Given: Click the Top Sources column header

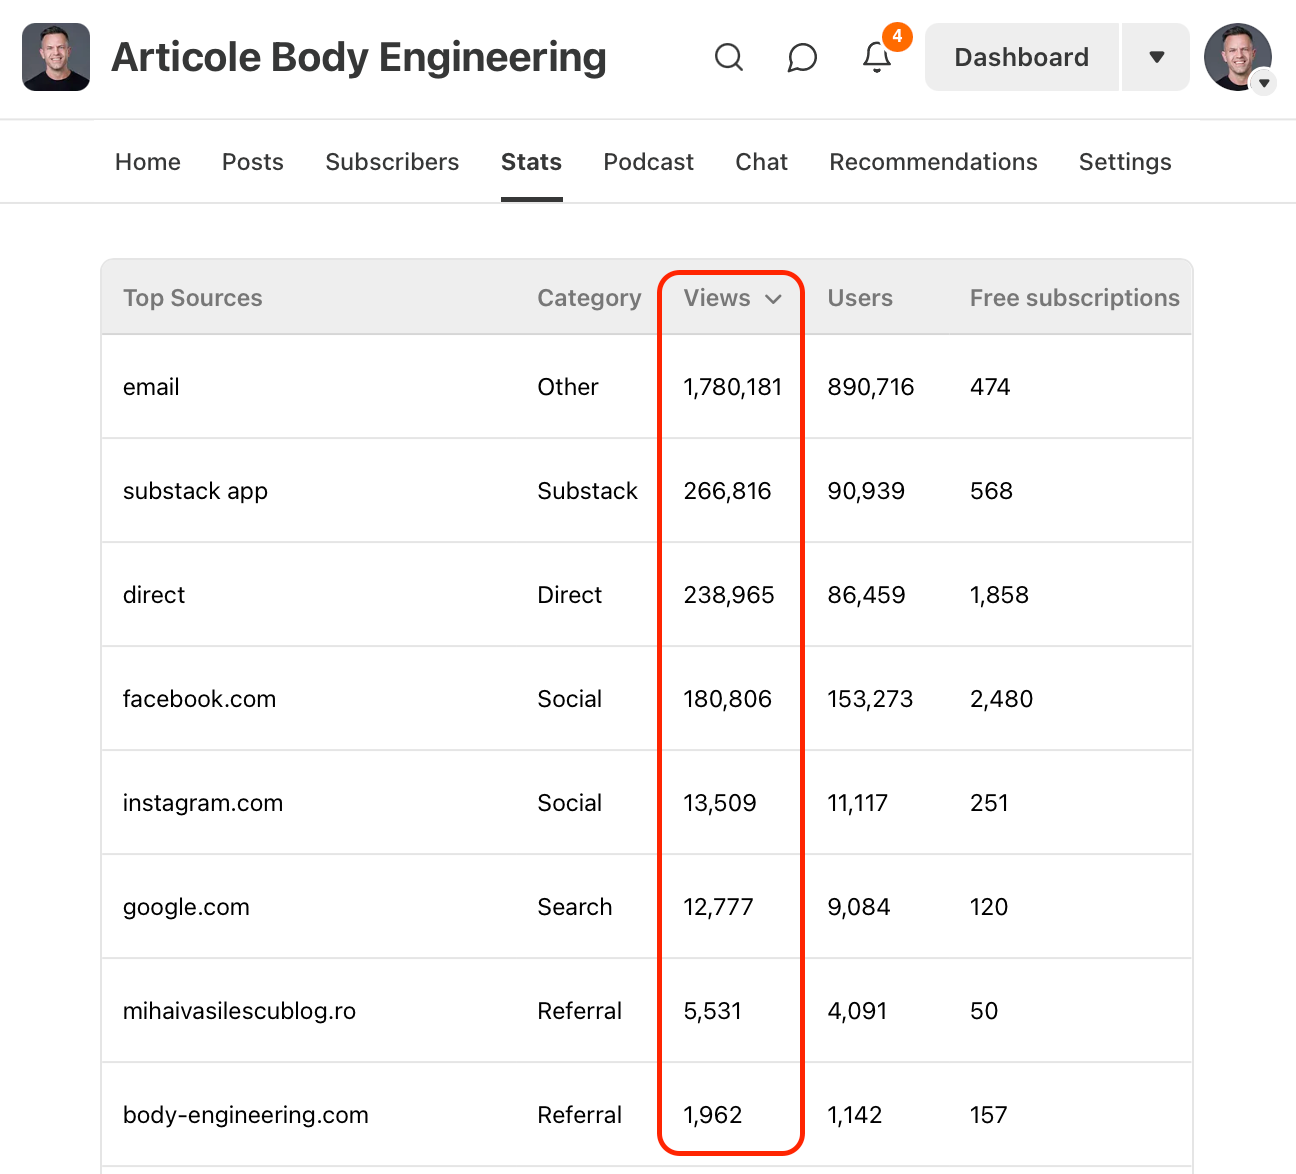Looking at the screenshot, I should tap(193, 298).
